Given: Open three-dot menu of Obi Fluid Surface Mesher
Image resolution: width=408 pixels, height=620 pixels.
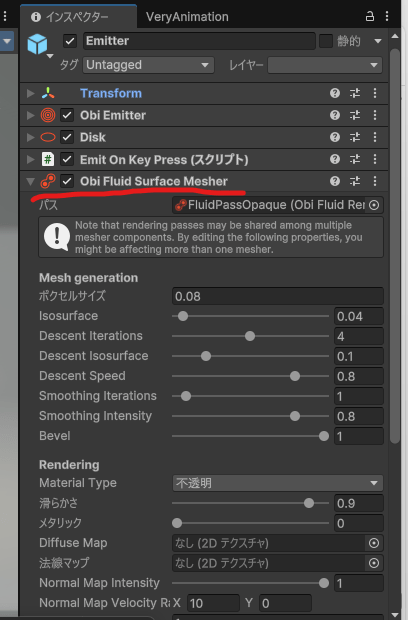Looking at the screenshot, I should [375, 181].
